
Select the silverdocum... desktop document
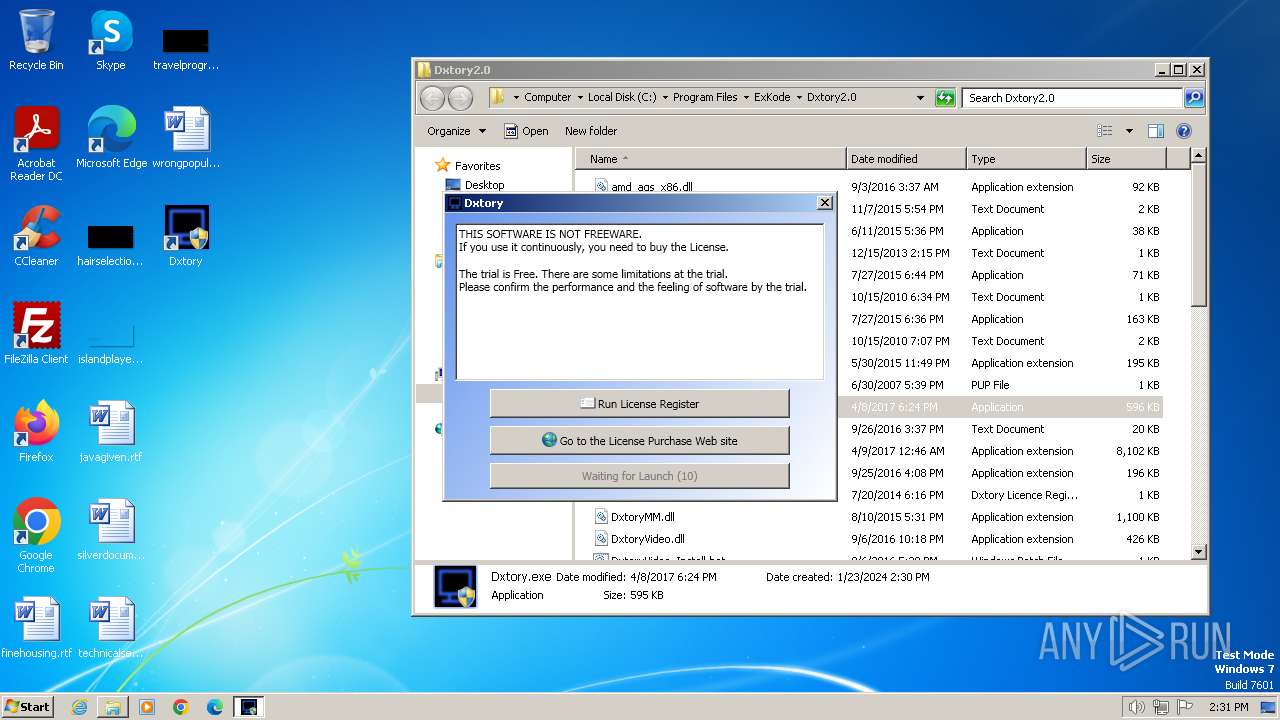pyautogui.click(x=111, y=530)
